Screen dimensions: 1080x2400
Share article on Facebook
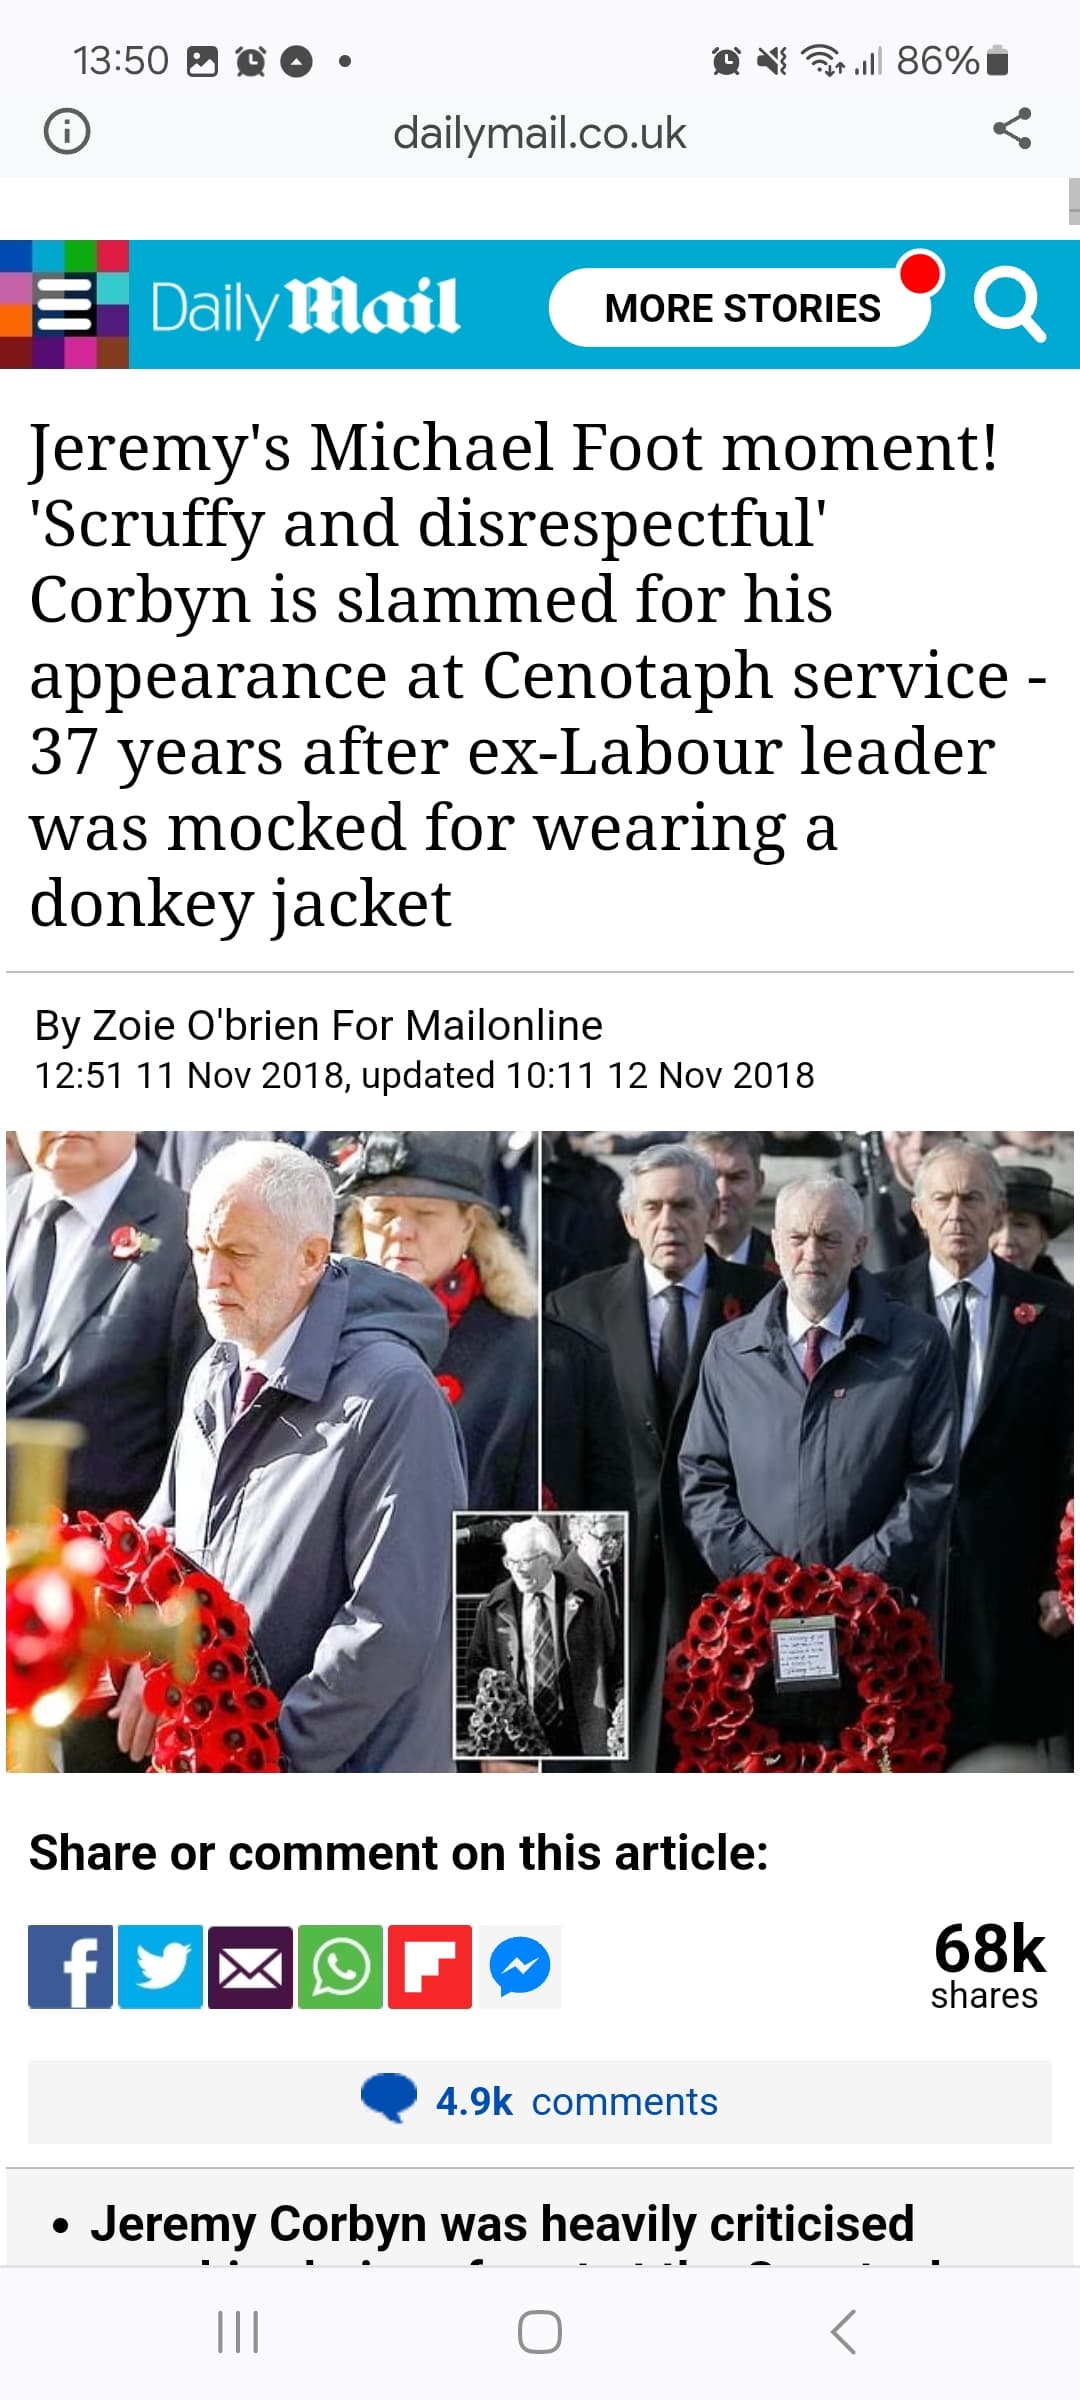tap(70, 1966)
